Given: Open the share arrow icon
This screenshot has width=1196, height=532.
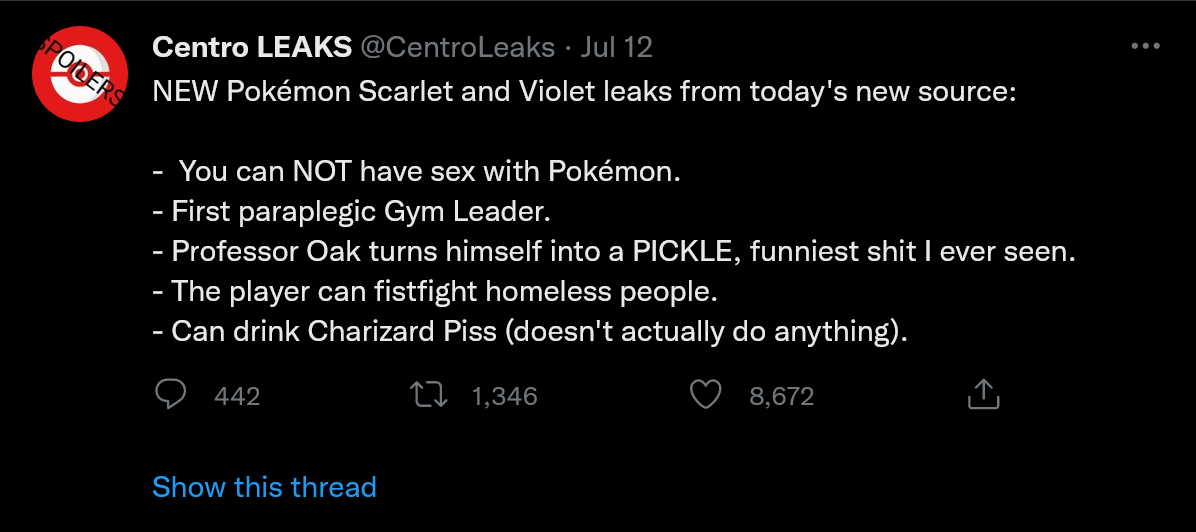Looking at the screenshot, I should [984, 395].
